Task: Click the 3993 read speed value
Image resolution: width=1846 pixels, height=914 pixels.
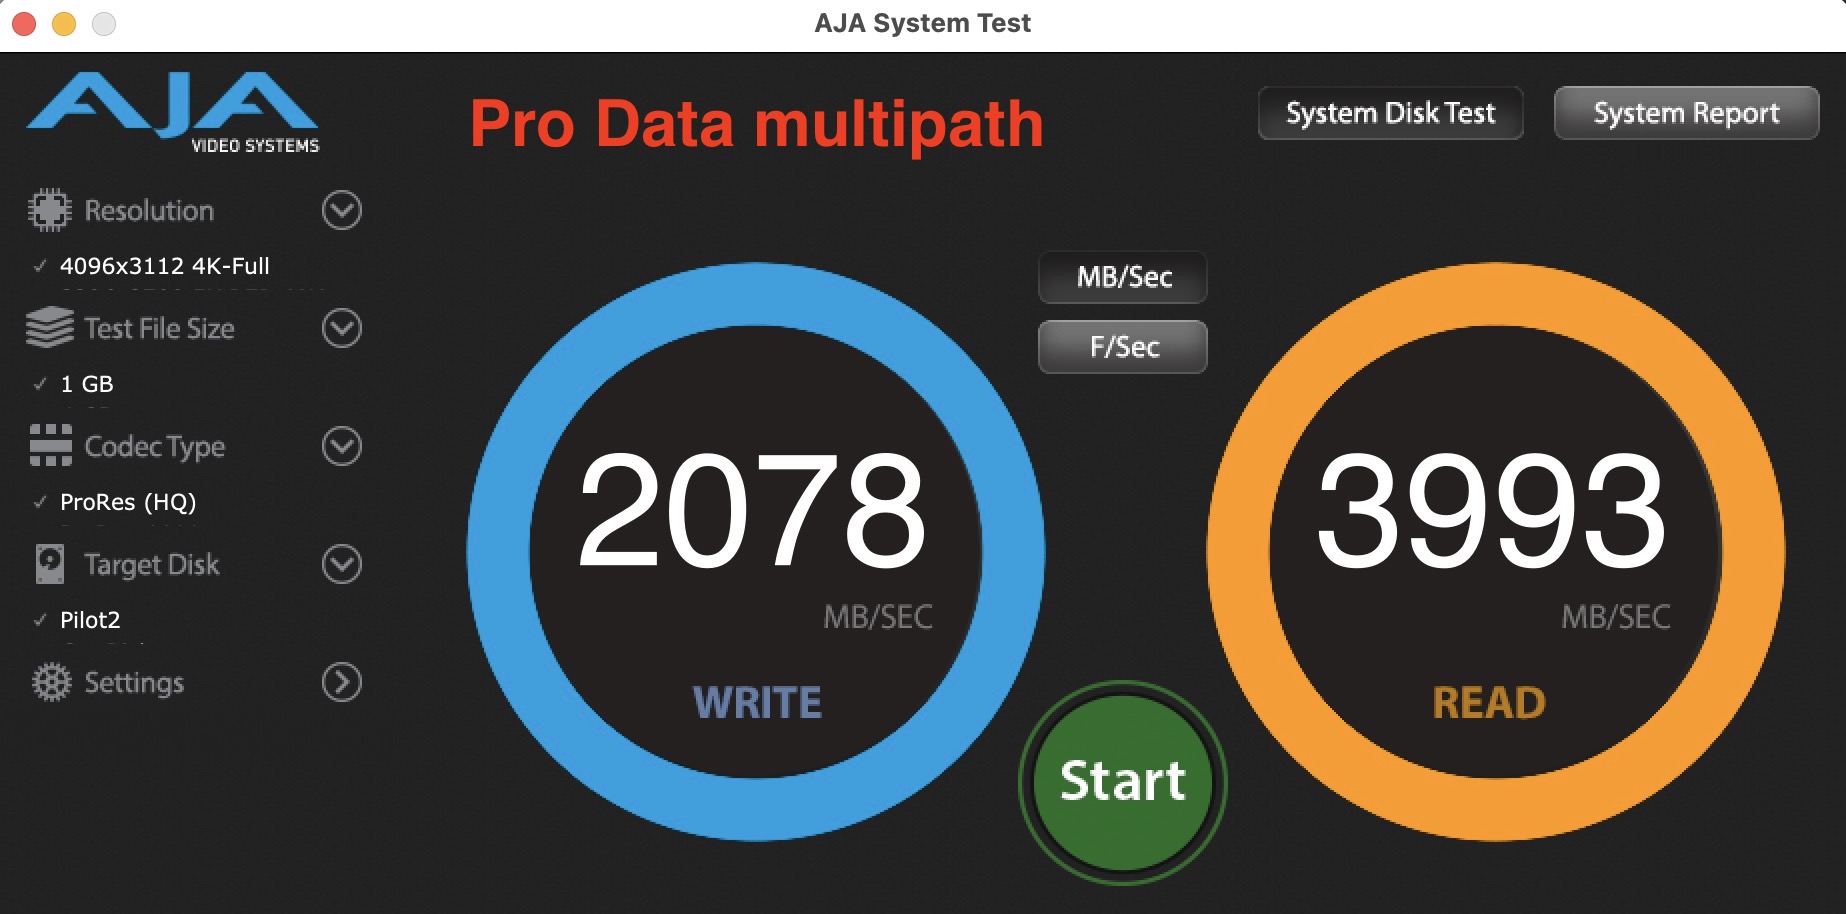Action: [1492, 510]
